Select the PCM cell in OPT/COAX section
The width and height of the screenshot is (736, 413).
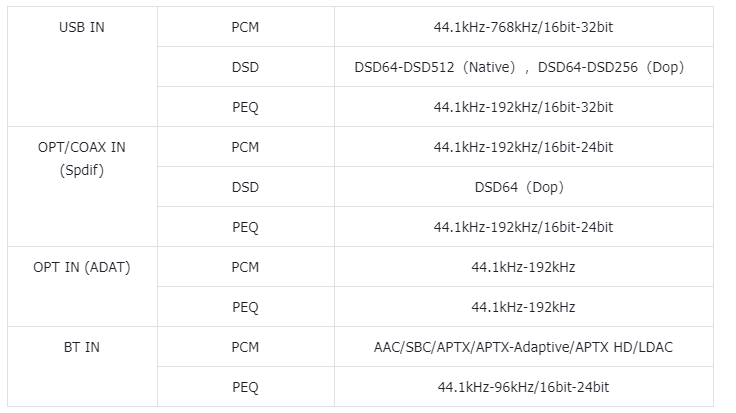(x=244, y=147)
